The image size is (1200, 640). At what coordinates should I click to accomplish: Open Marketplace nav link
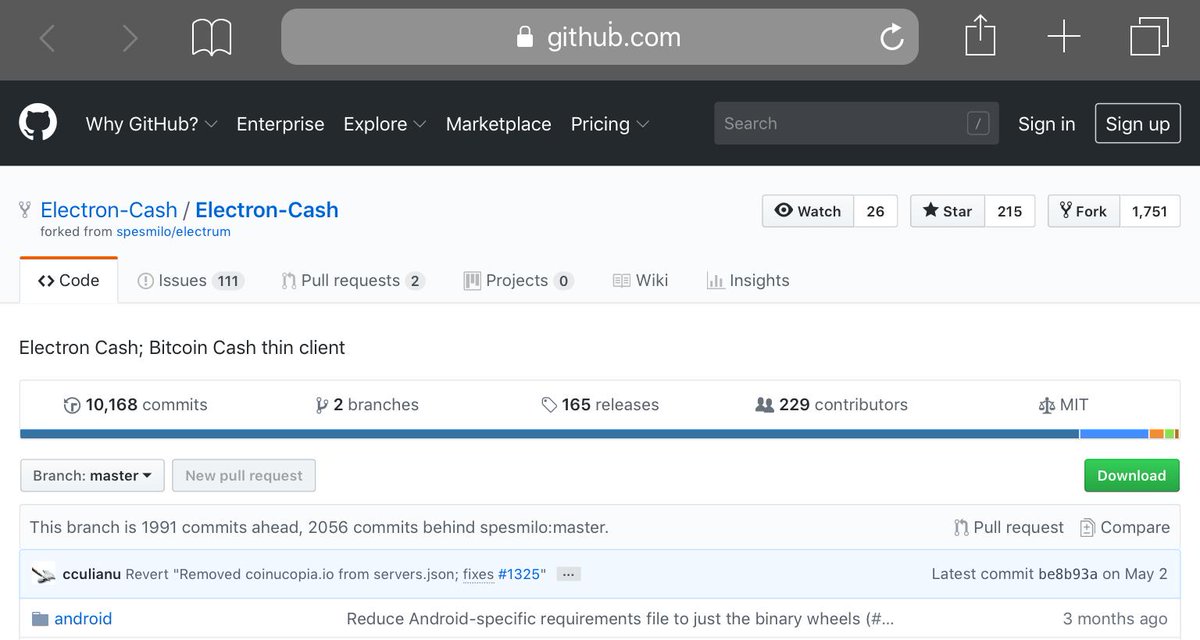(498, 124)
